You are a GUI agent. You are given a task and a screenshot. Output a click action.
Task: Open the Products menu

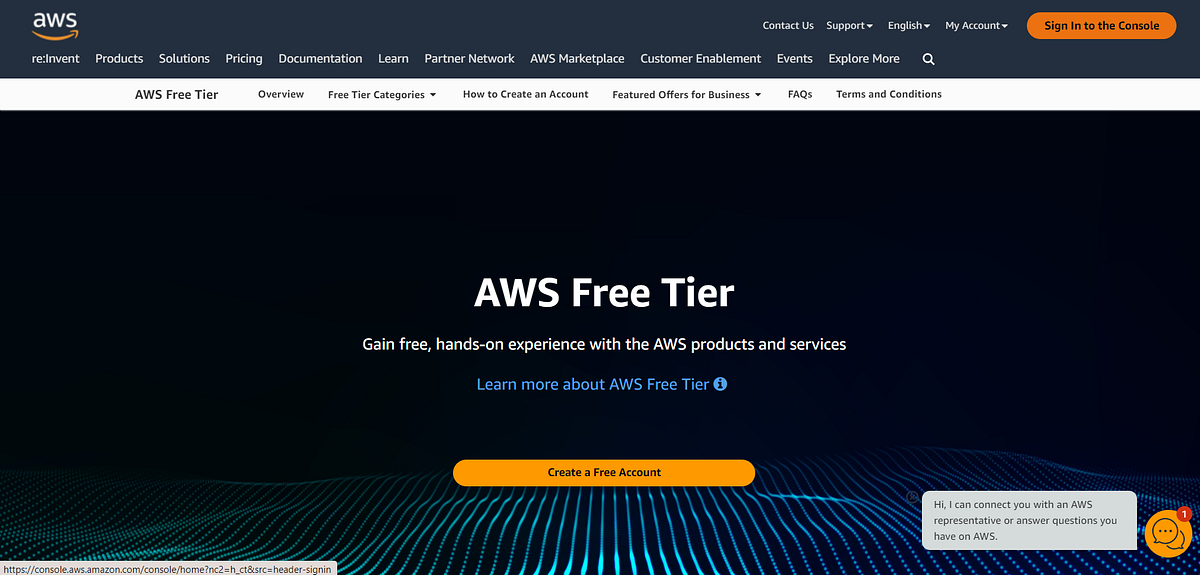point(119,59)
